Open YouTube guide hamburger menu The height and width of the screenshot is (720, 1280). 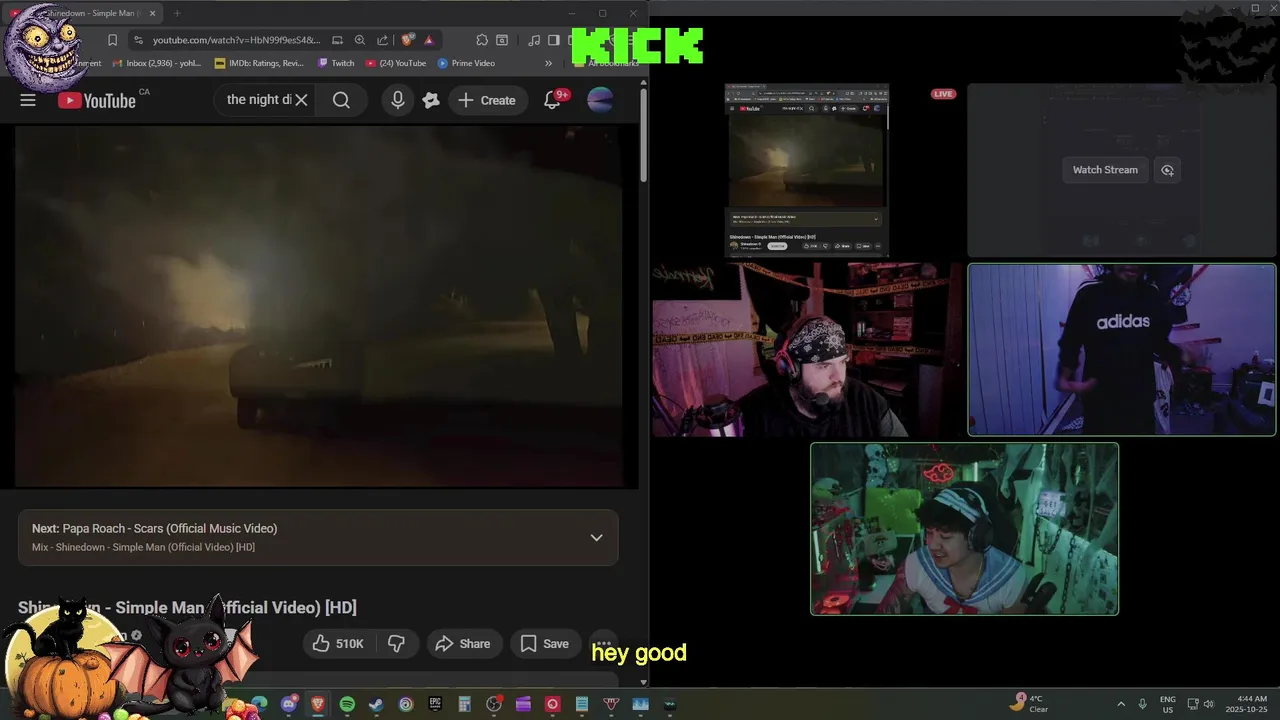point(28,100)
